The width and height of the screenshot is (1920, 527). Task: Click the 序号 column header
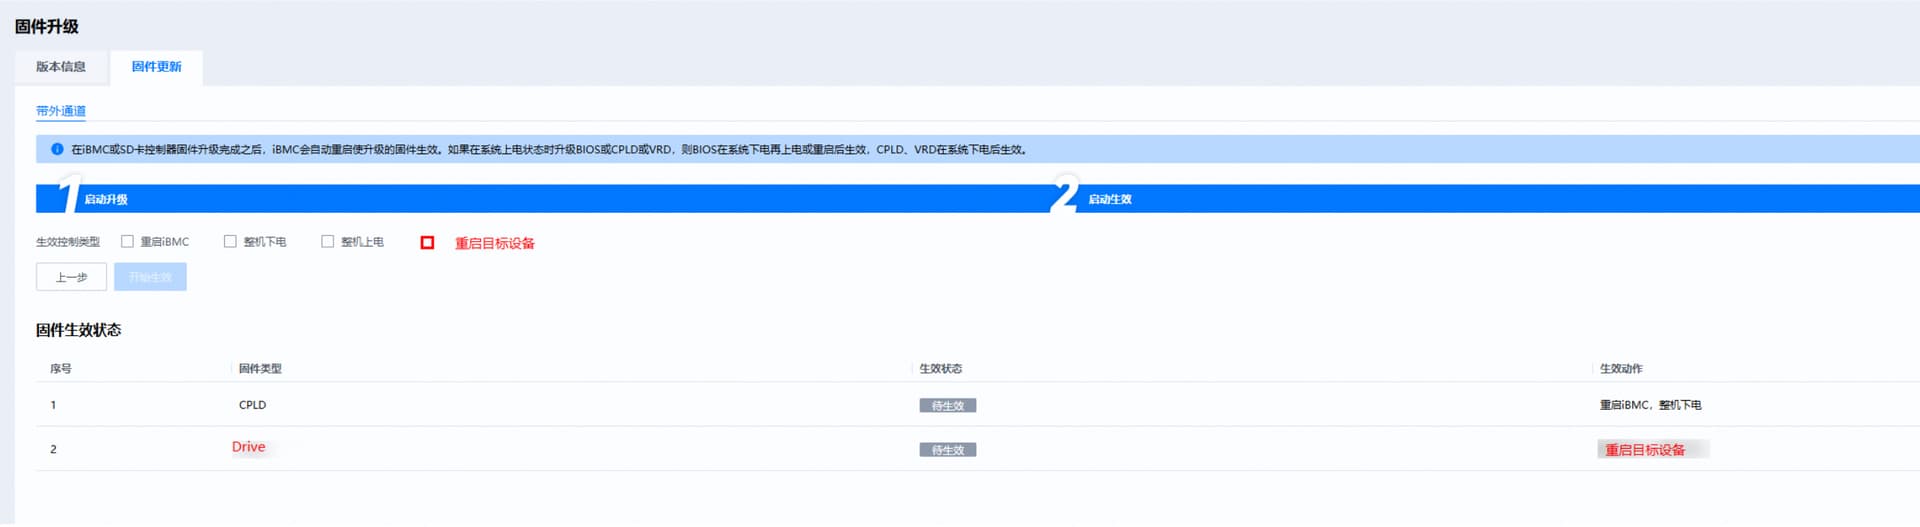(x=61, y=368)
